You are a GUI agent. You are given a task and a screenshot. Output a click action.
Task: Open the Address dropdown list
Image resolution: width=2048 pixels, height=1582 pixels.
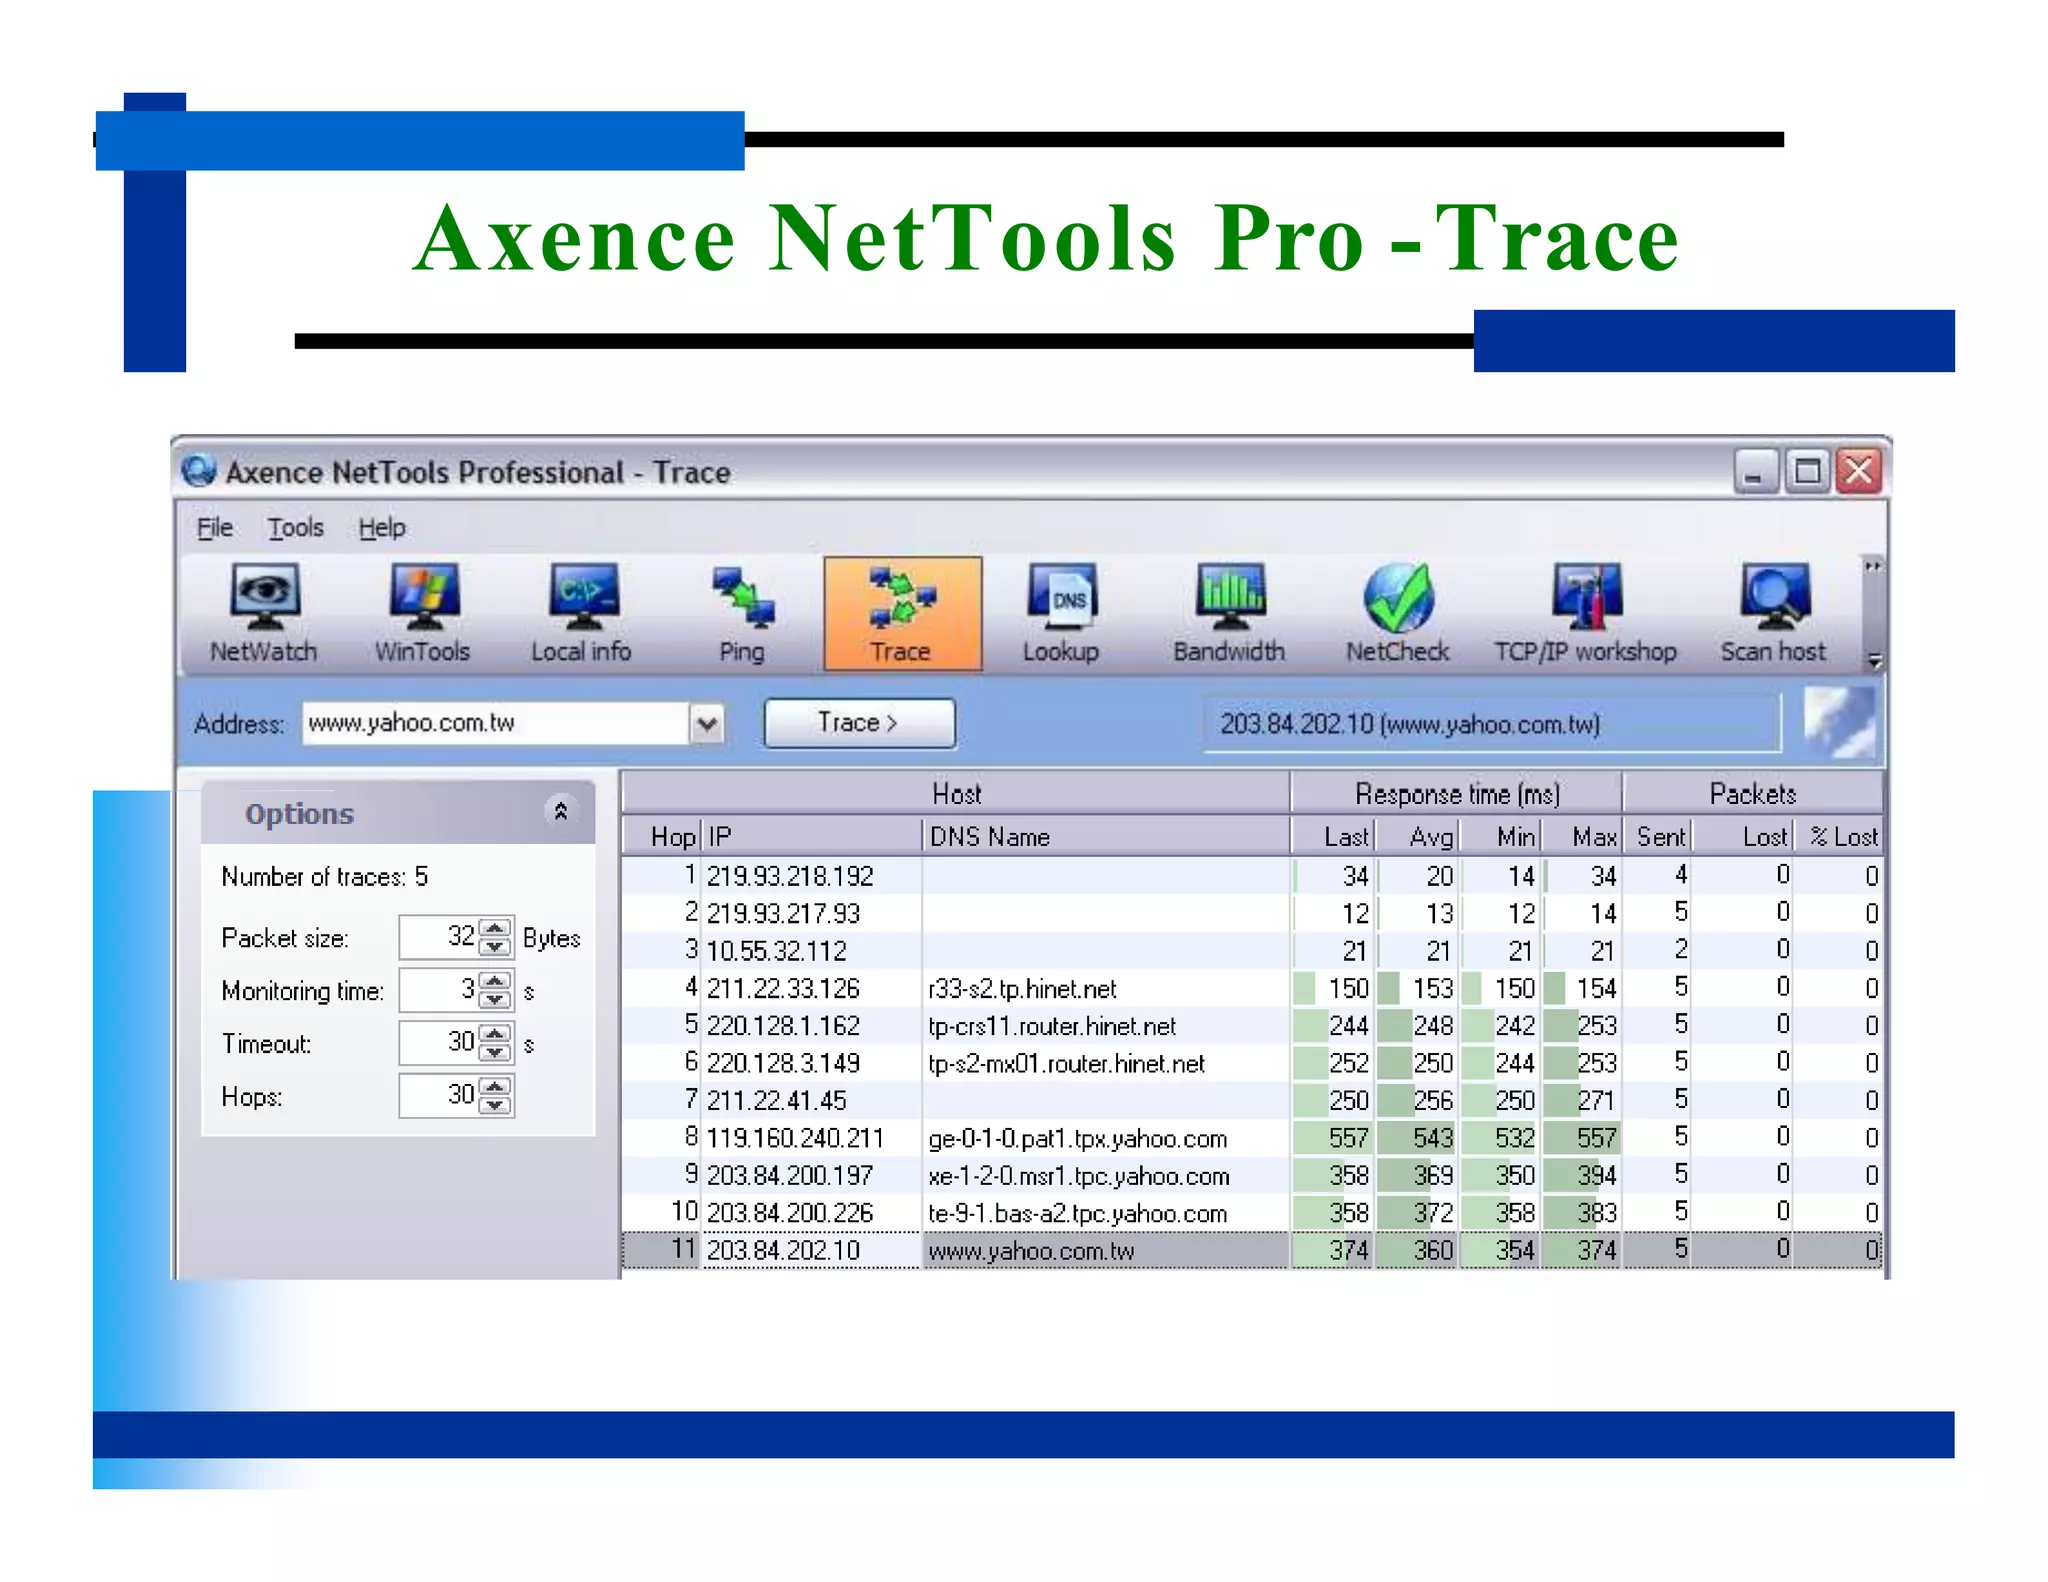pos(707,723)
